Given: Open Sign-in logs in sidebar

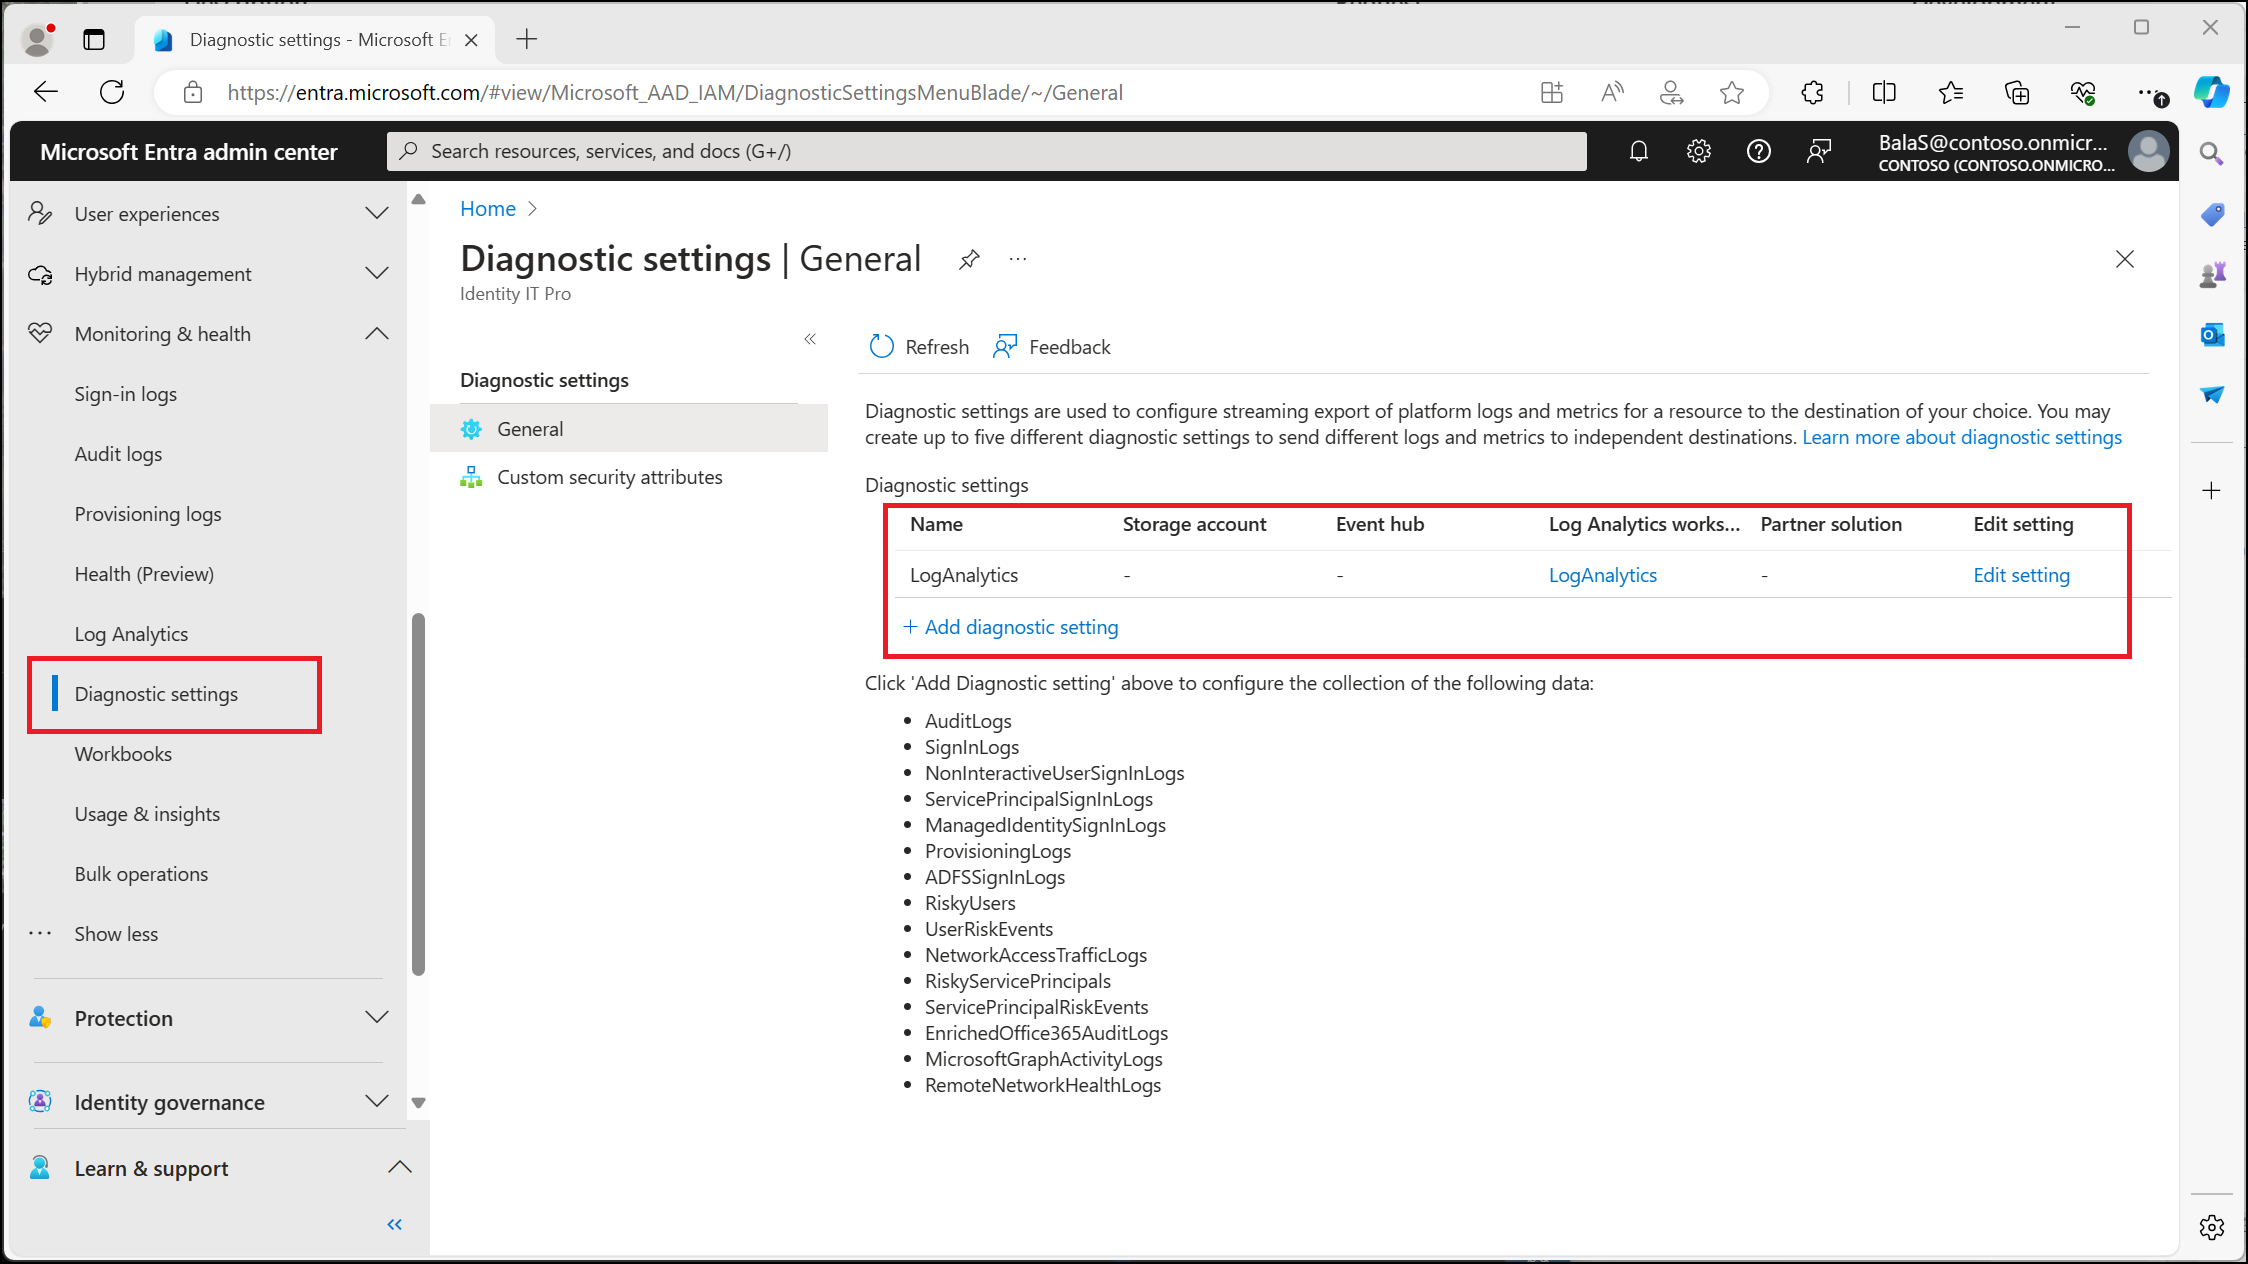Looking at the screenshot, I should [126, 394].
